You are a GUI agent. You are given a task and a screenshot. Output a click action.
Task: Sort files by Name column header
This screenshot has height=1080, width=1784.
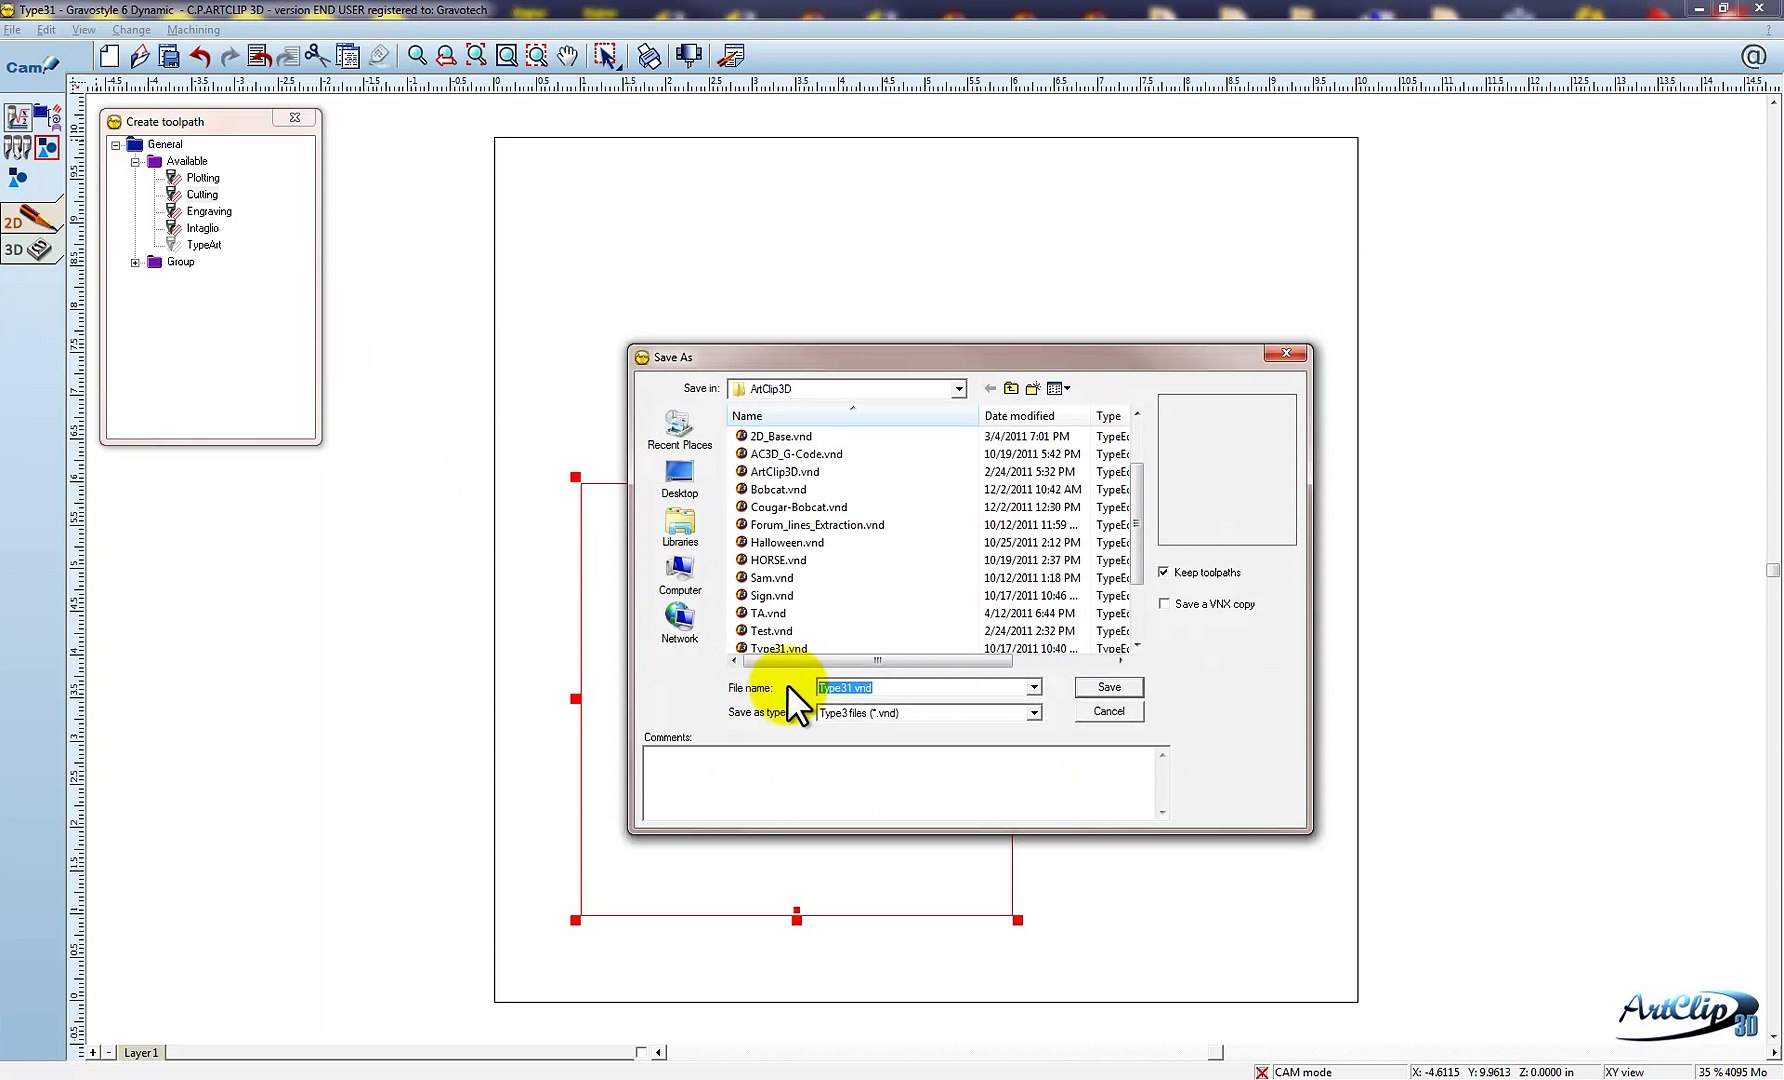pos(853,416)
